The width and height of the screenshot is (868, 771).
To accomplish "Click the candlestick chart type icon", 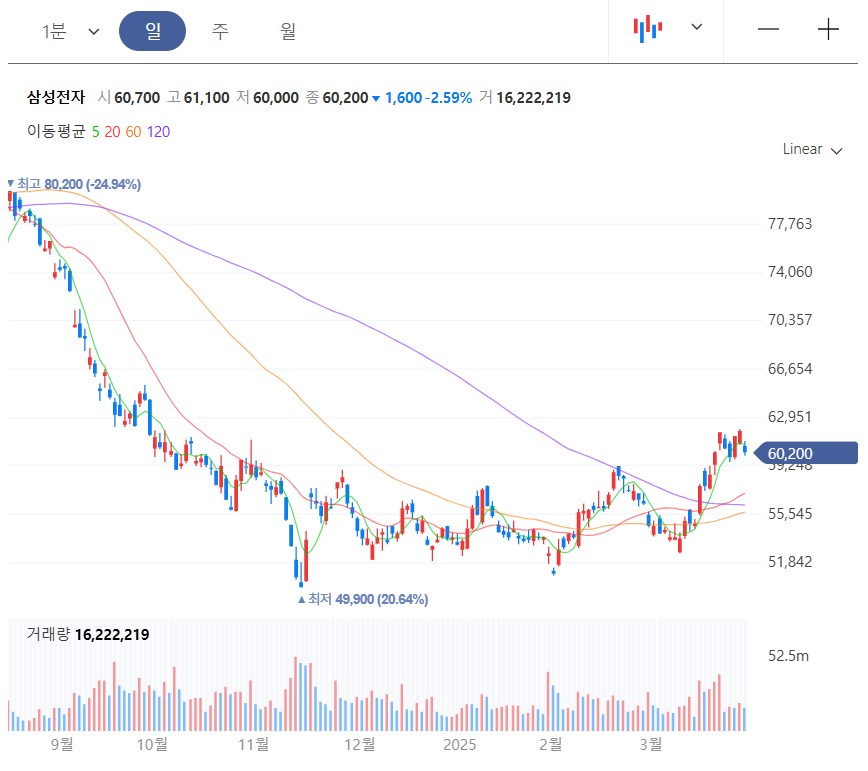I will 648,28.
